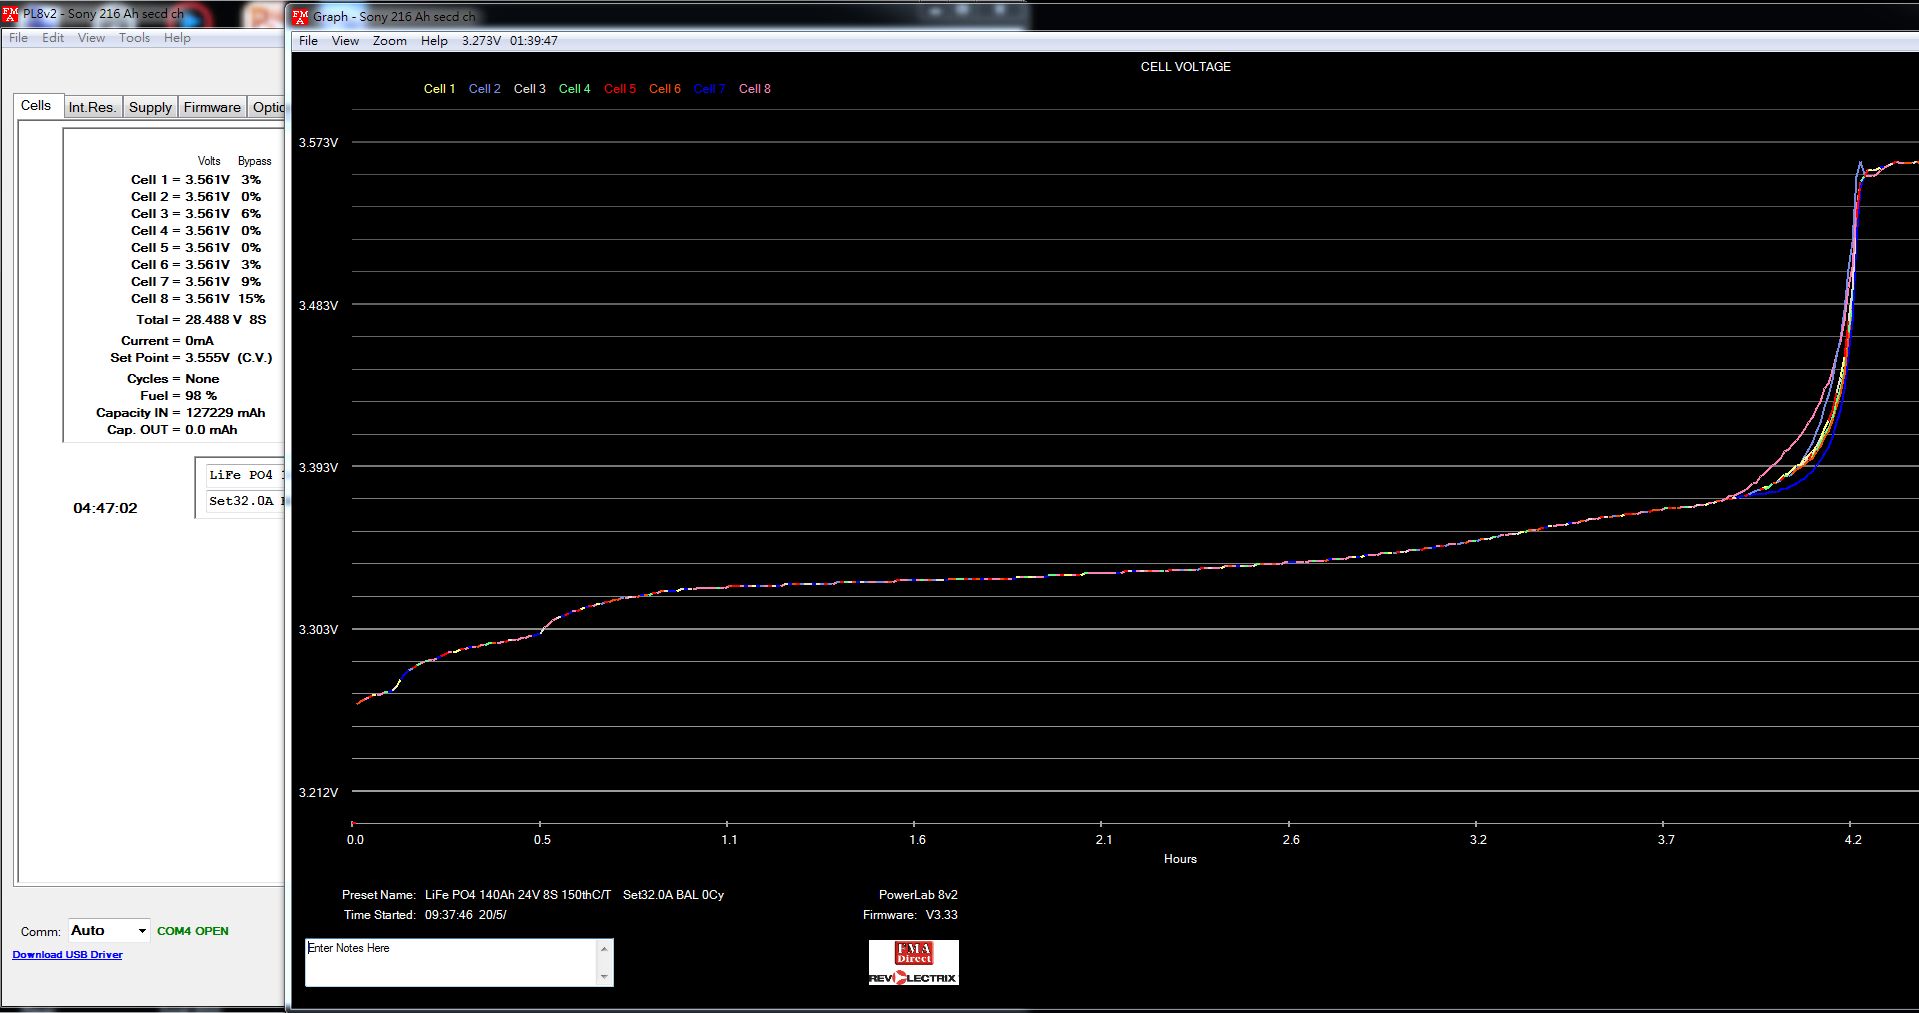Toggle Cell 1 trace in legend
The height and width of the screenshot is (1013, 1919).
(x=439, y=89)
